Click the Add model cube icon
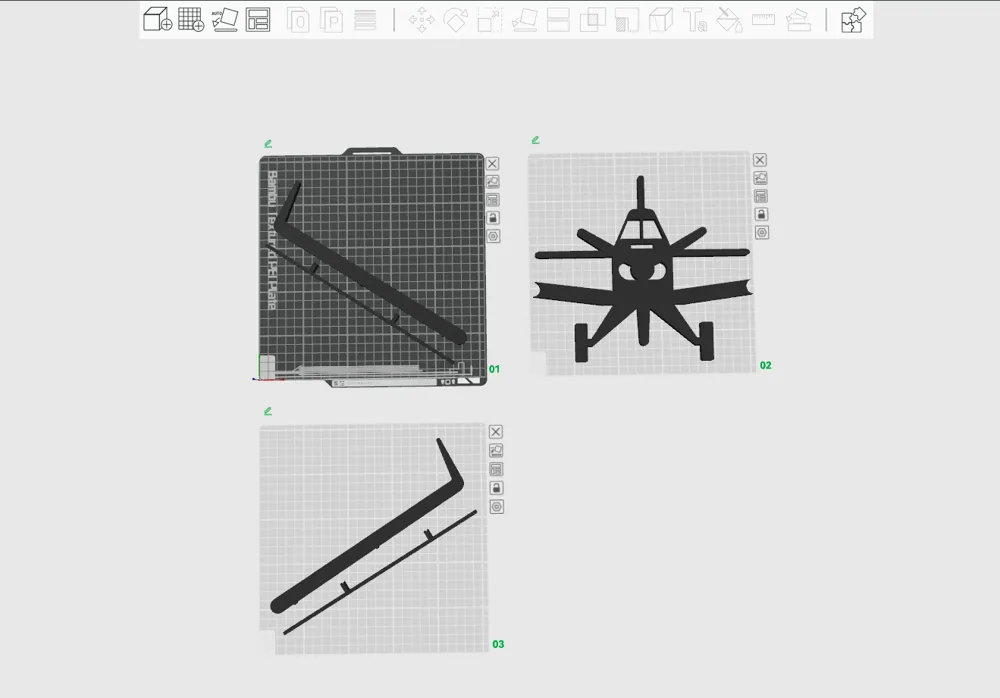Viewport: 1000px width, 698px height. coord(157,20)
